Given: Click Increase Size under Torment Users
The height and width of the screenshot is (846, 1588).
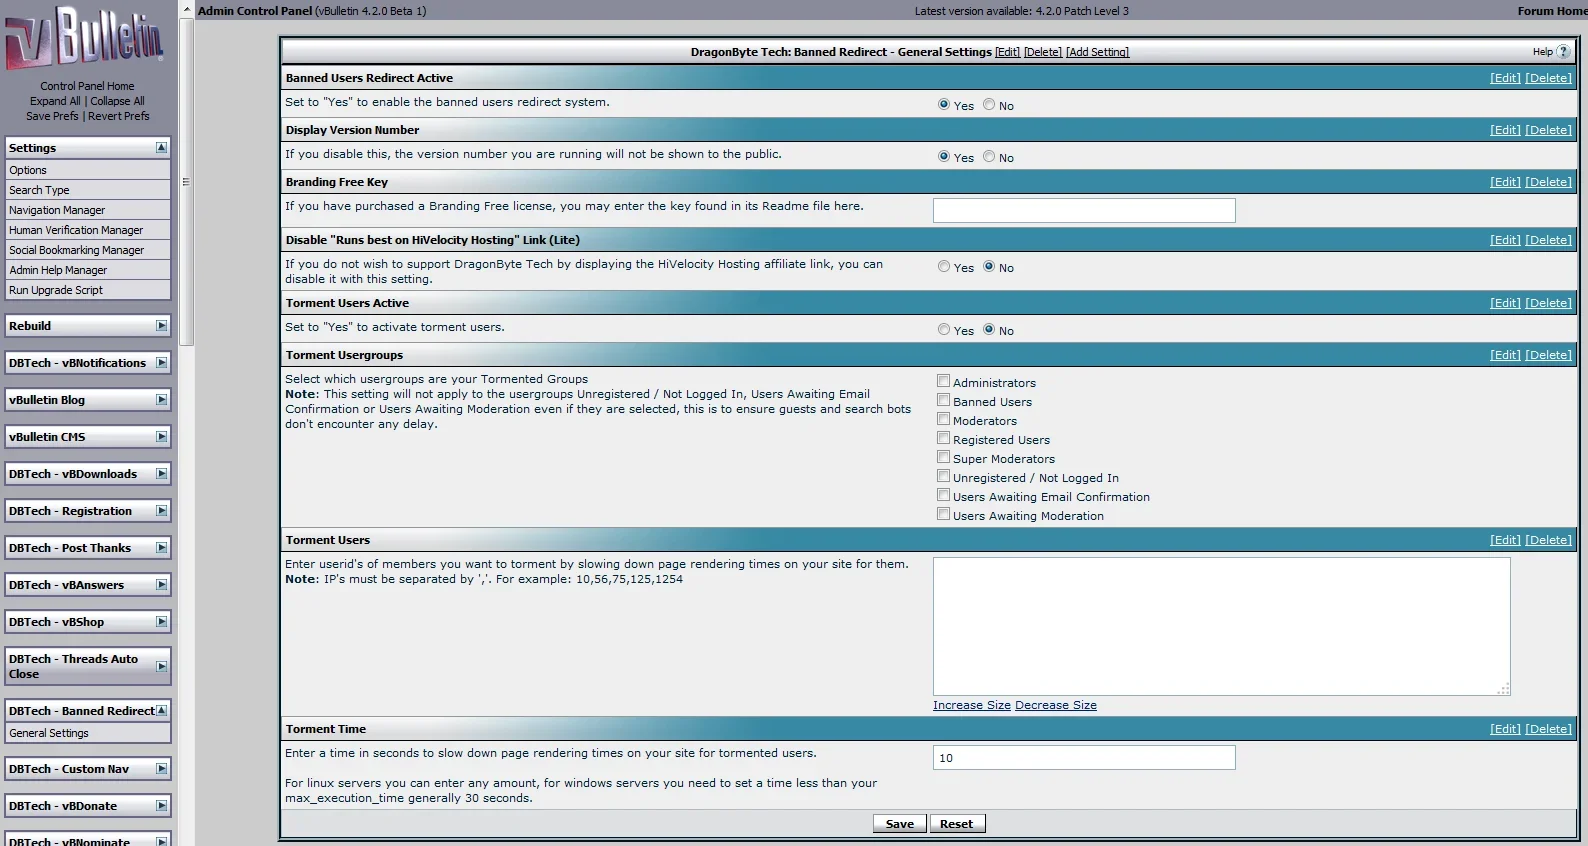Looking at the screenshot, I should click(x=972, y=705).
